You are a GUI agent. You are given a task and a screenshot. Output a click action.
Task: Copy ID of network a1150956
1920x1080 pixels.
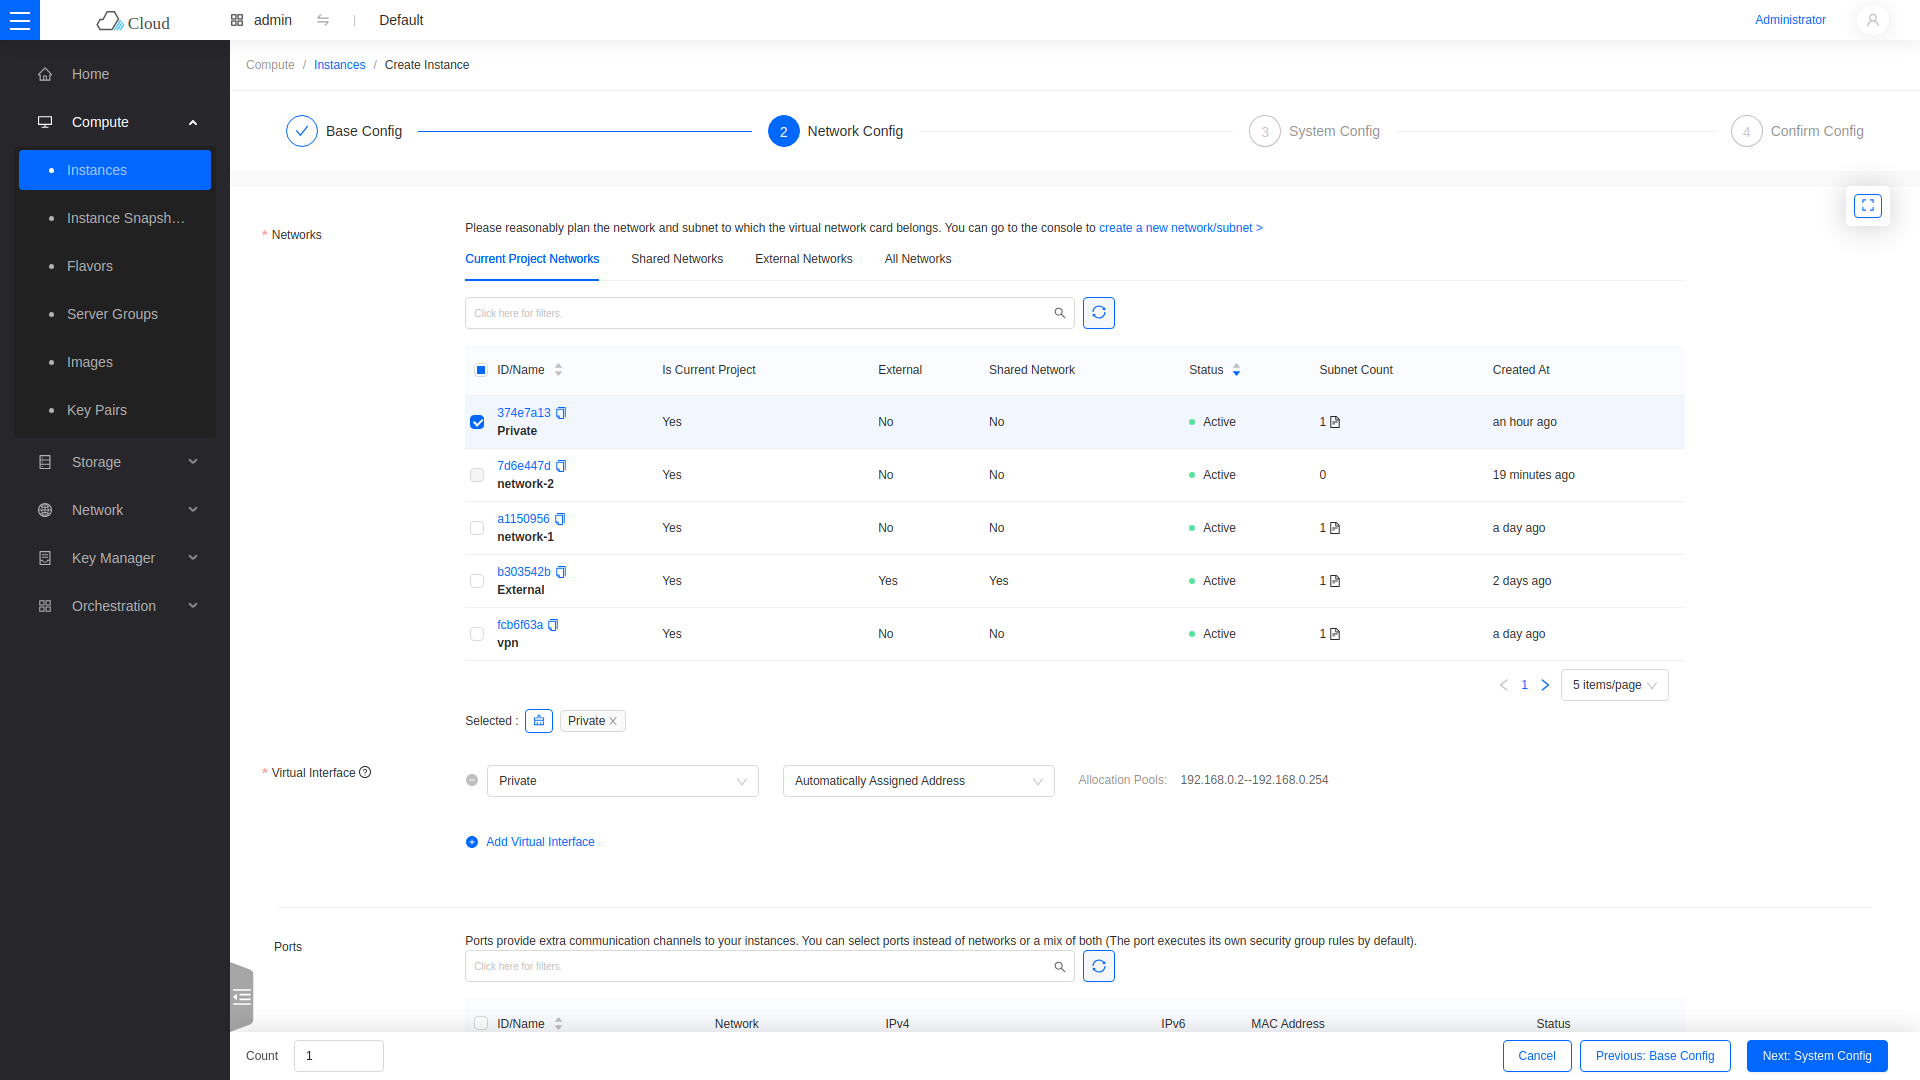(560, 519)
